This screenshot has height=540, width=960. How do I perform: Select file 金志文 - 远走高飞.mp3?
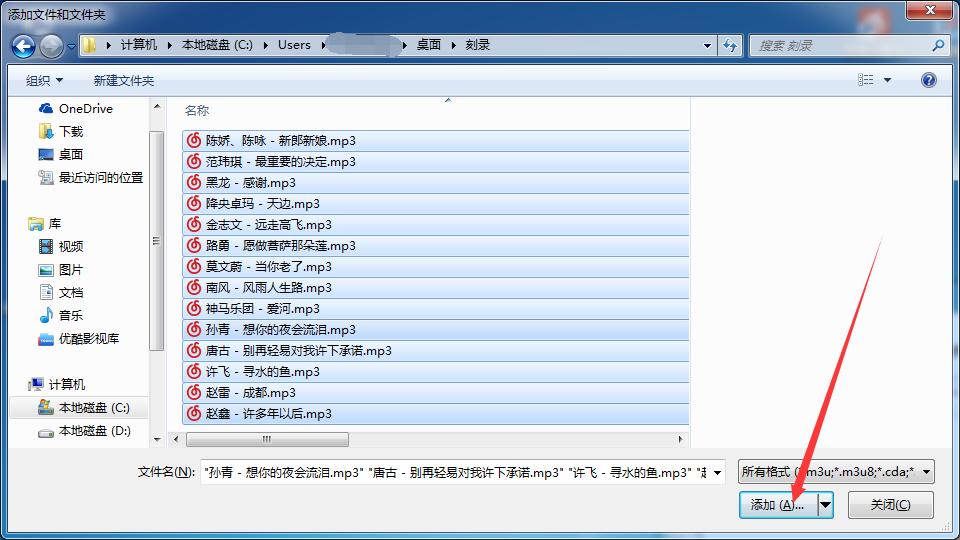(x=435, y=225)
